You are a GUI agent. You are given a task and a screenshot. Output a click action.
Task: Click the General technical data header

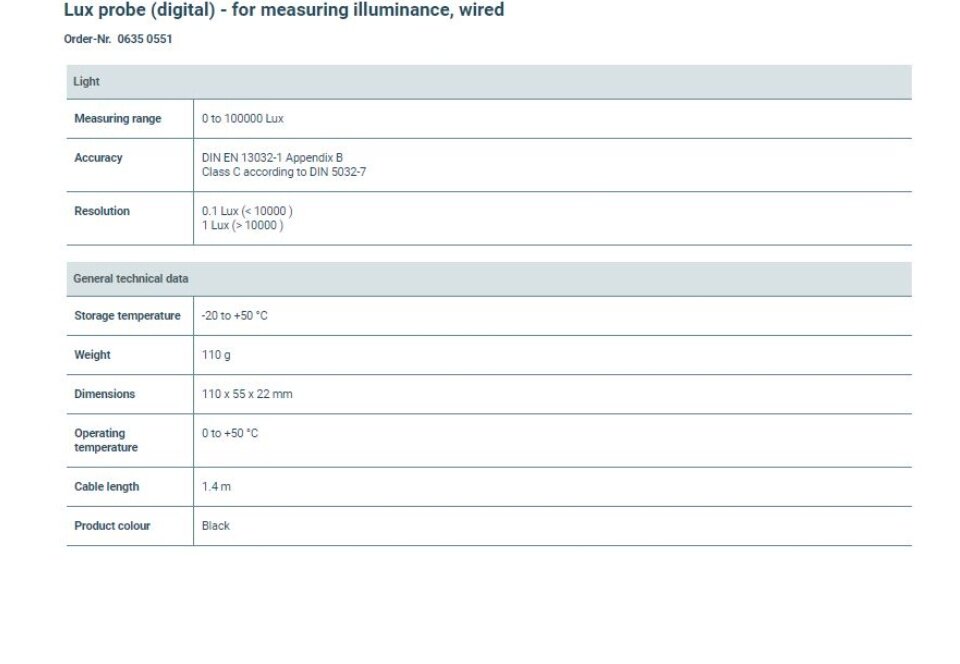(x=489, y=278)
